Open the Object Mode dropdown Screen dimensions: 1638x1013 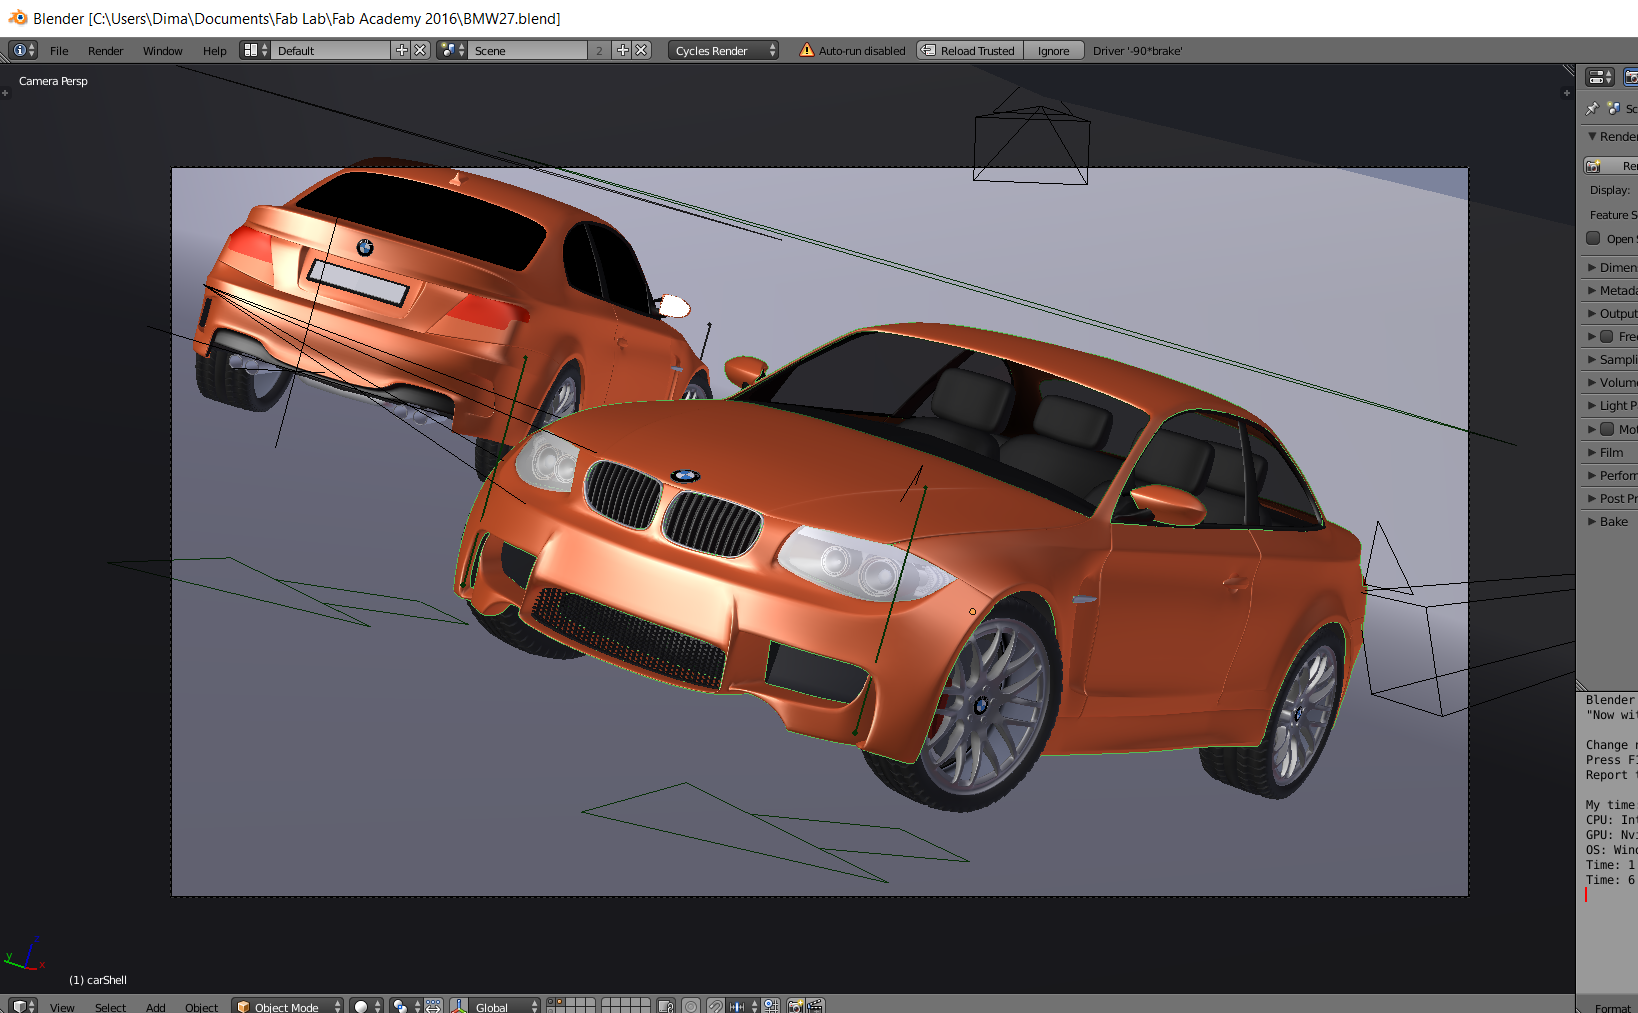288,1006
